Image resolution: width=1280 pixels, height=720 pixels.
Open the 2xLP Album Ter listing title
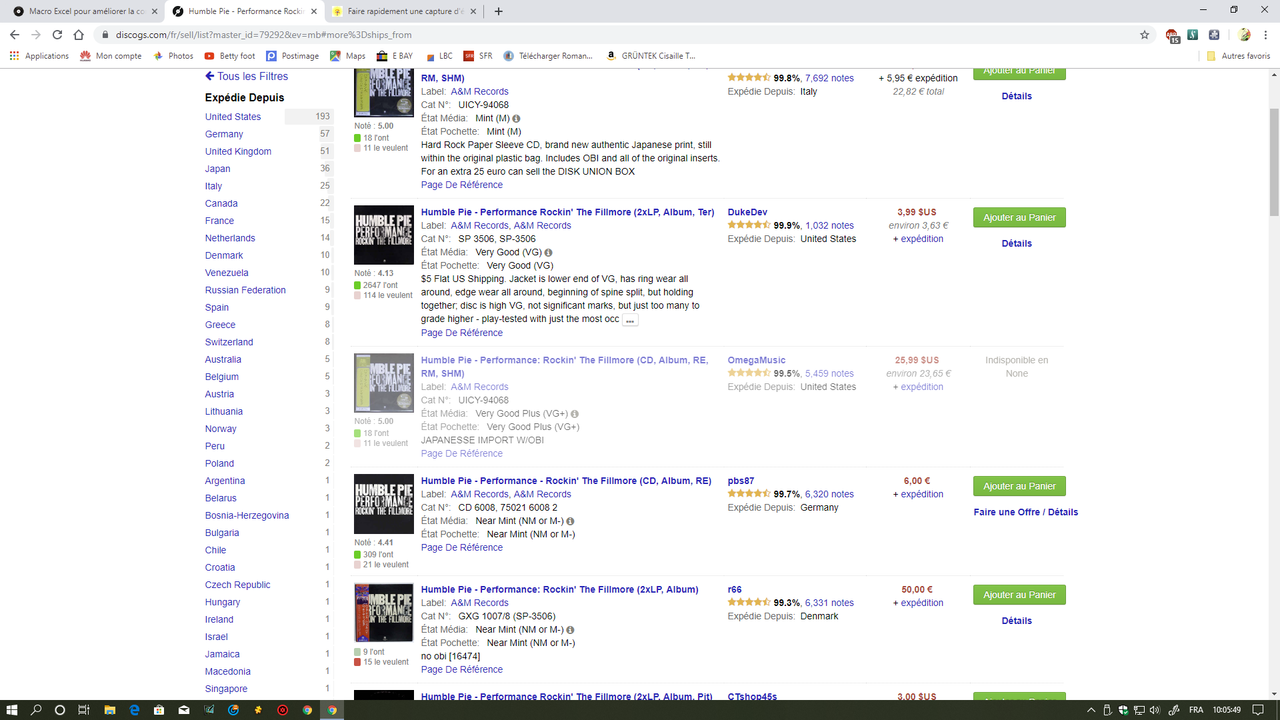tap(567, 212)
